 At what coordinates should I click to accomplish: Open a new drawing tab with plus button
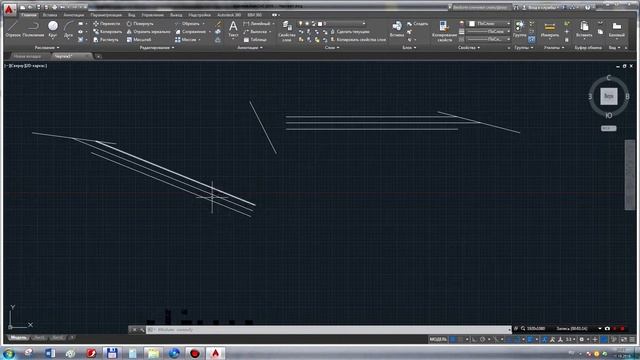tap(98, 56)
